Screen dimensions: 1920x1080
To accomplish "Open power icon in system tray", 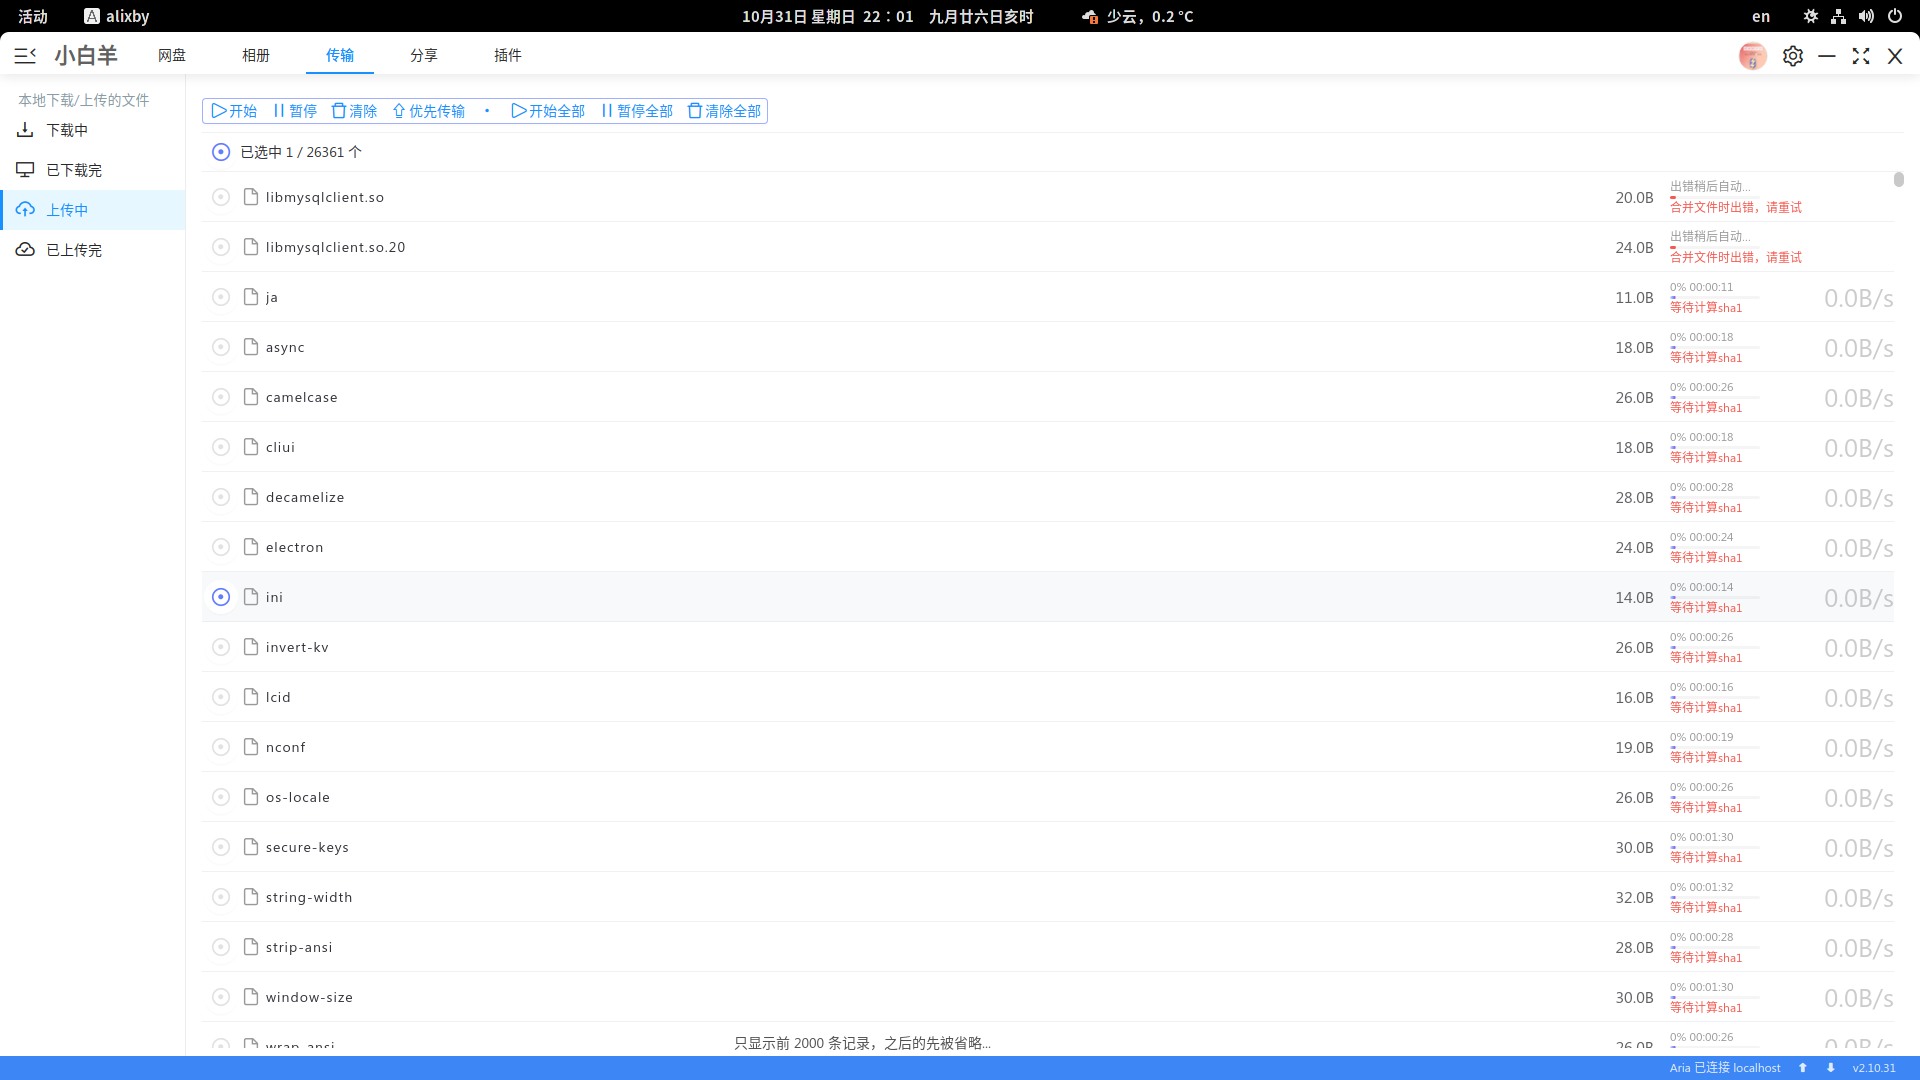I will coord(1894,16).
